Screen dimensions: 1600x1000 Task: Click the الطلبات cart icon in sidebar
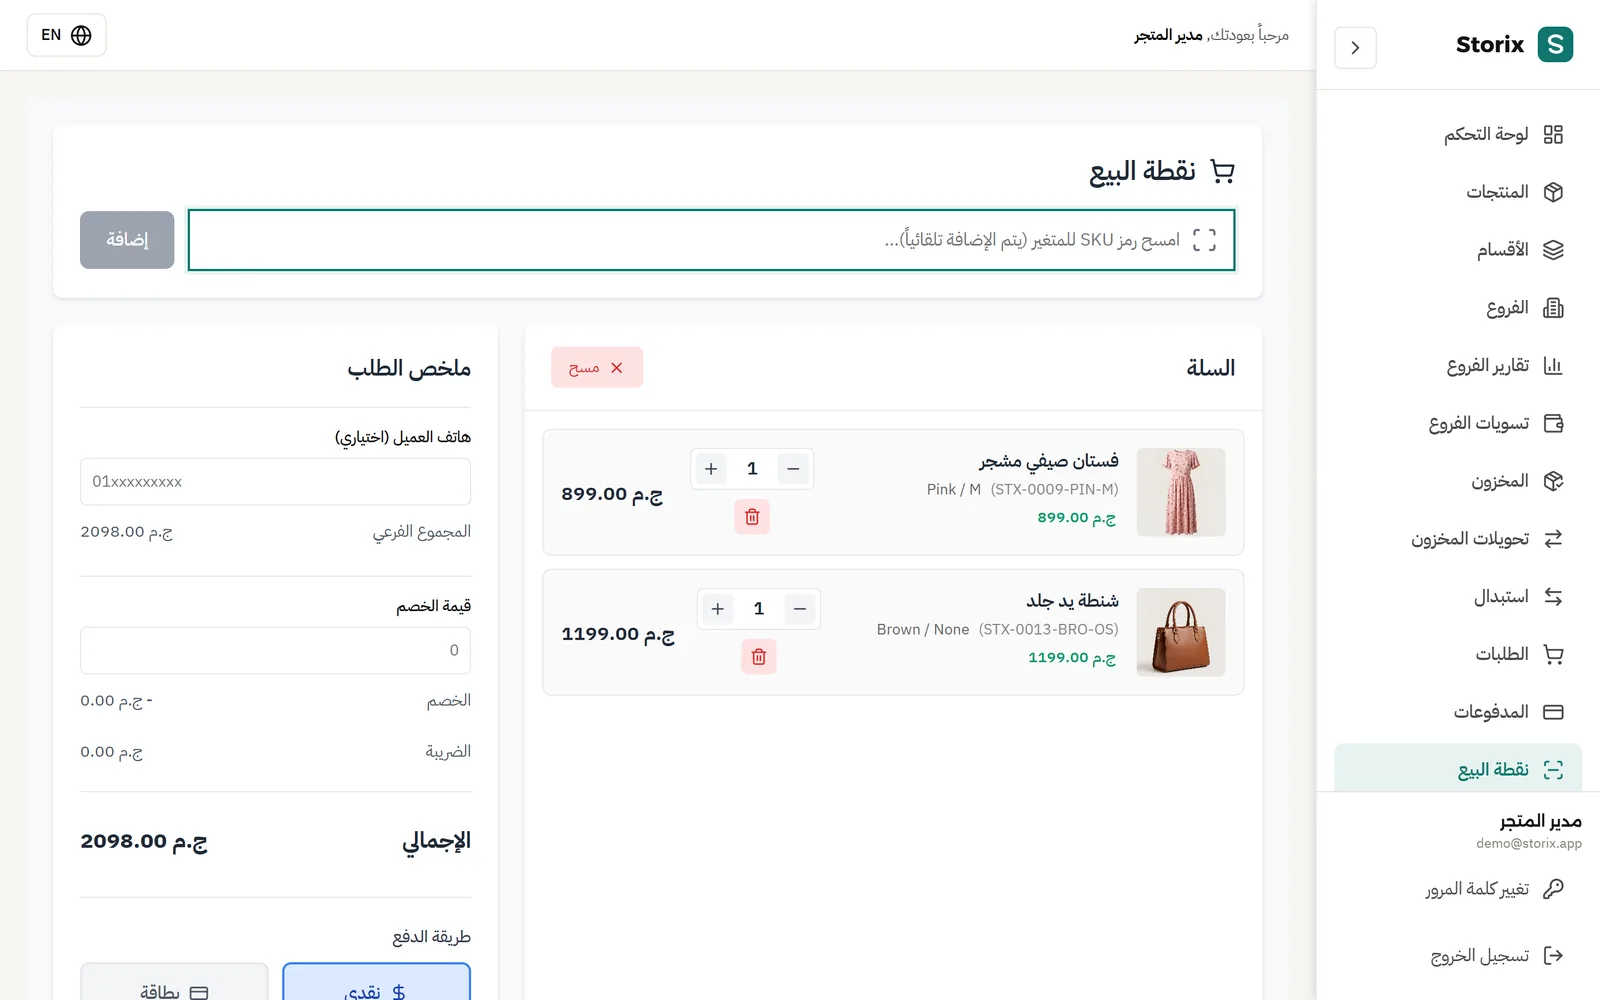1553,655
